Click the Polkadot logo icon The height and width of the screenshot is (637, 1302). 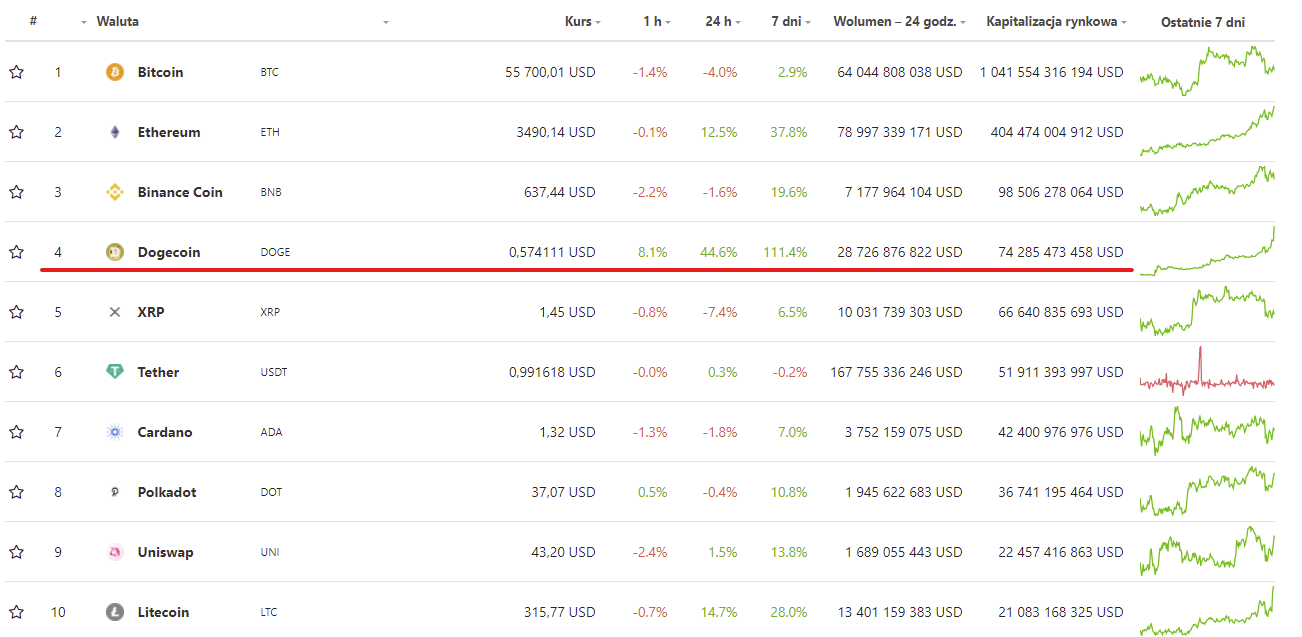coord(115,492)
